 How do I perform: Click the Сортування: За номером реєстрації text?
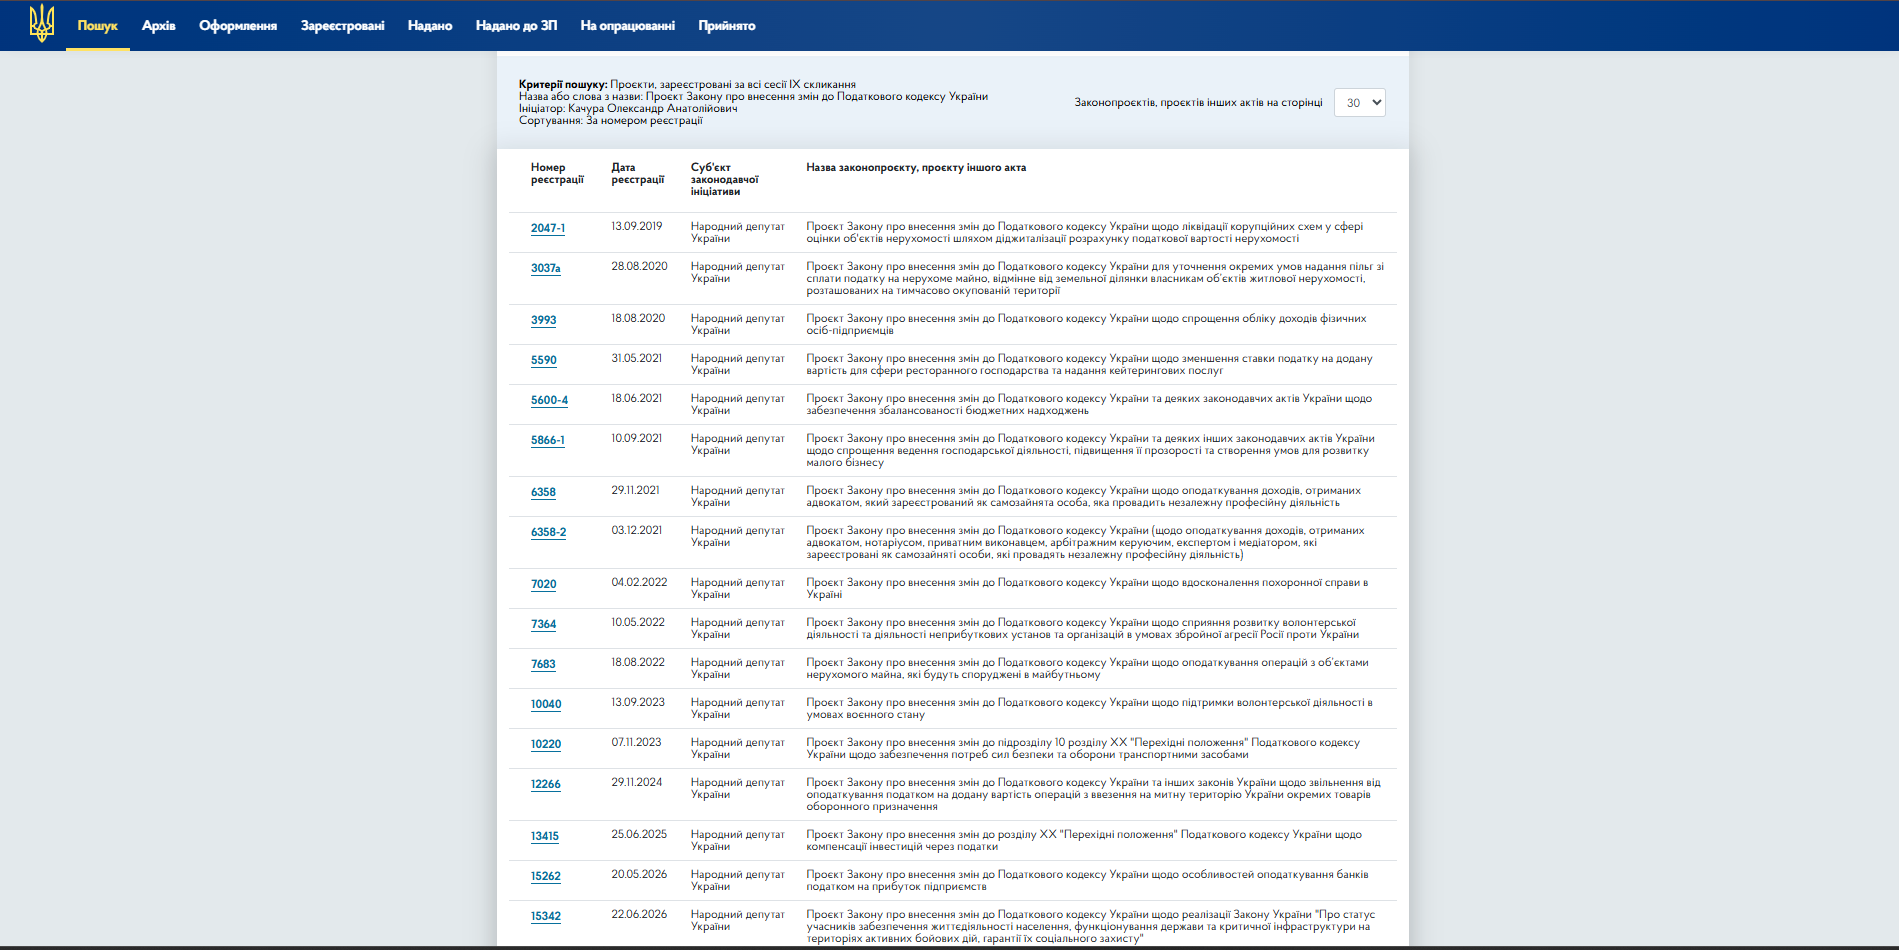[x=611, y=120]
